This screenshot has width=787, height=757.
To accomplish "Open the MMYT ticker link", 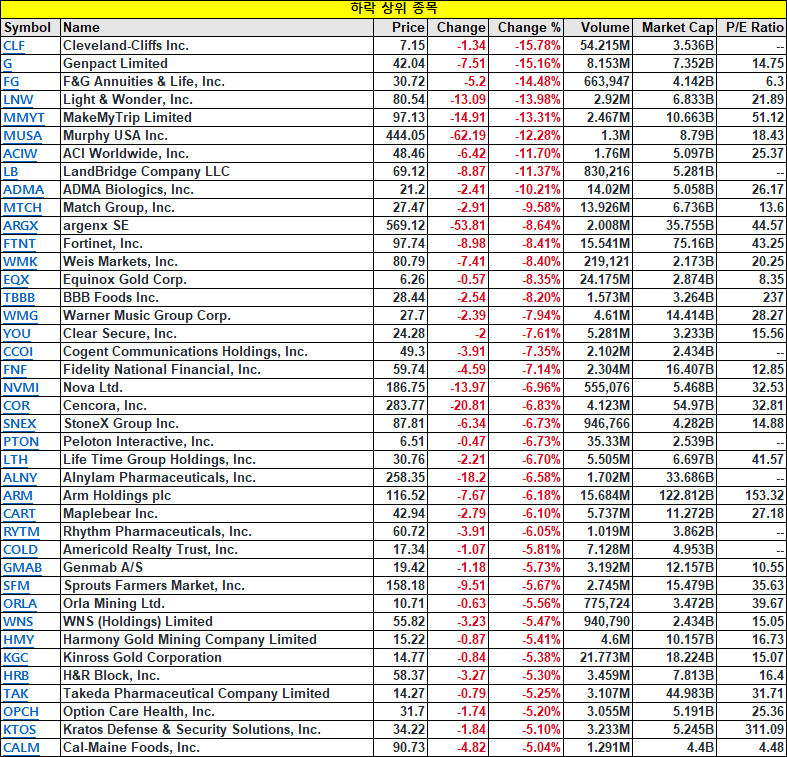I will [24, 118].
